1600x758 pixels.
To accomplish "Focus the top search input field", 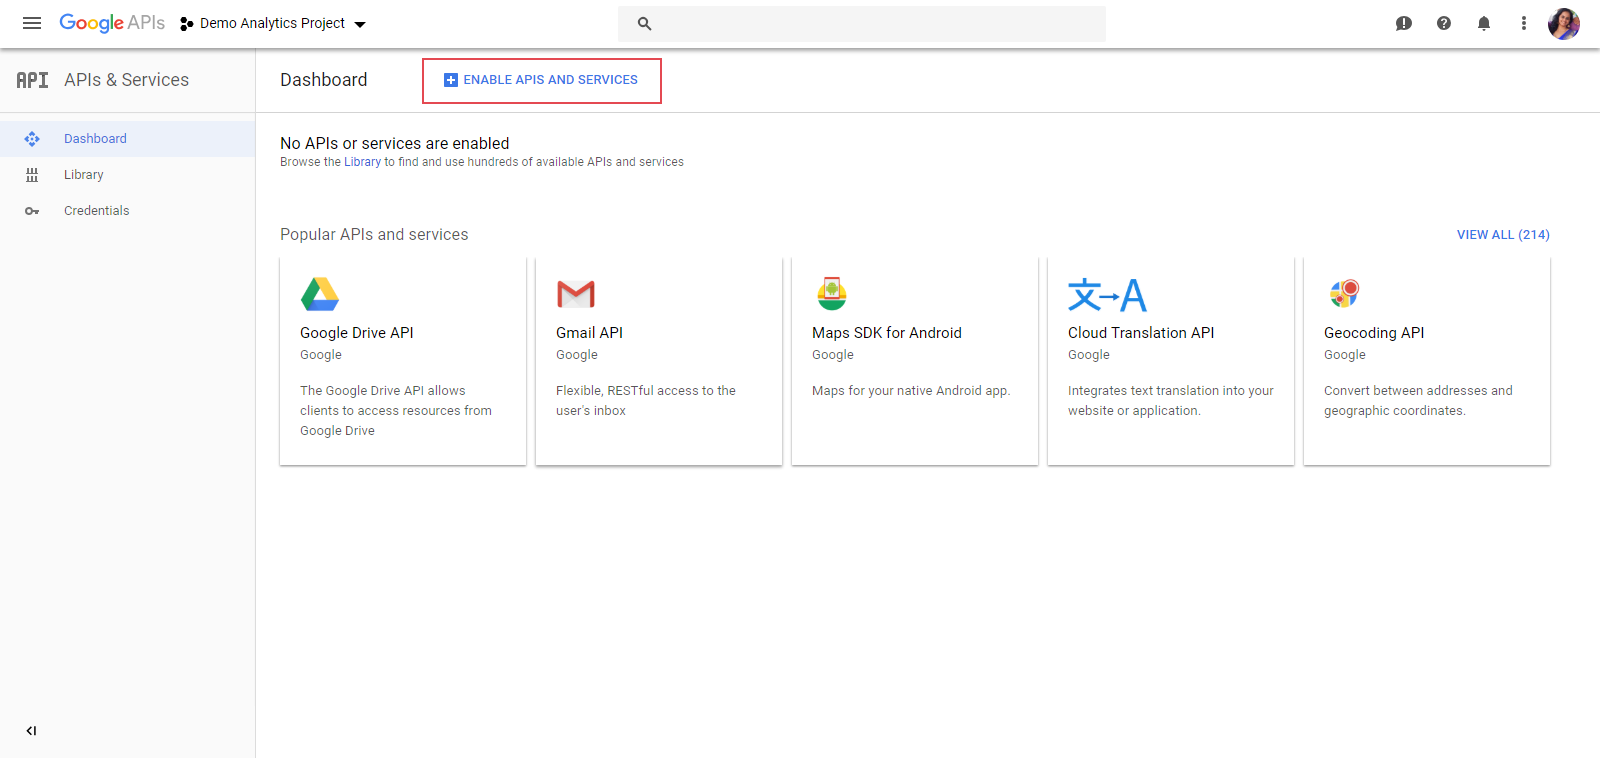I will 862,24.
